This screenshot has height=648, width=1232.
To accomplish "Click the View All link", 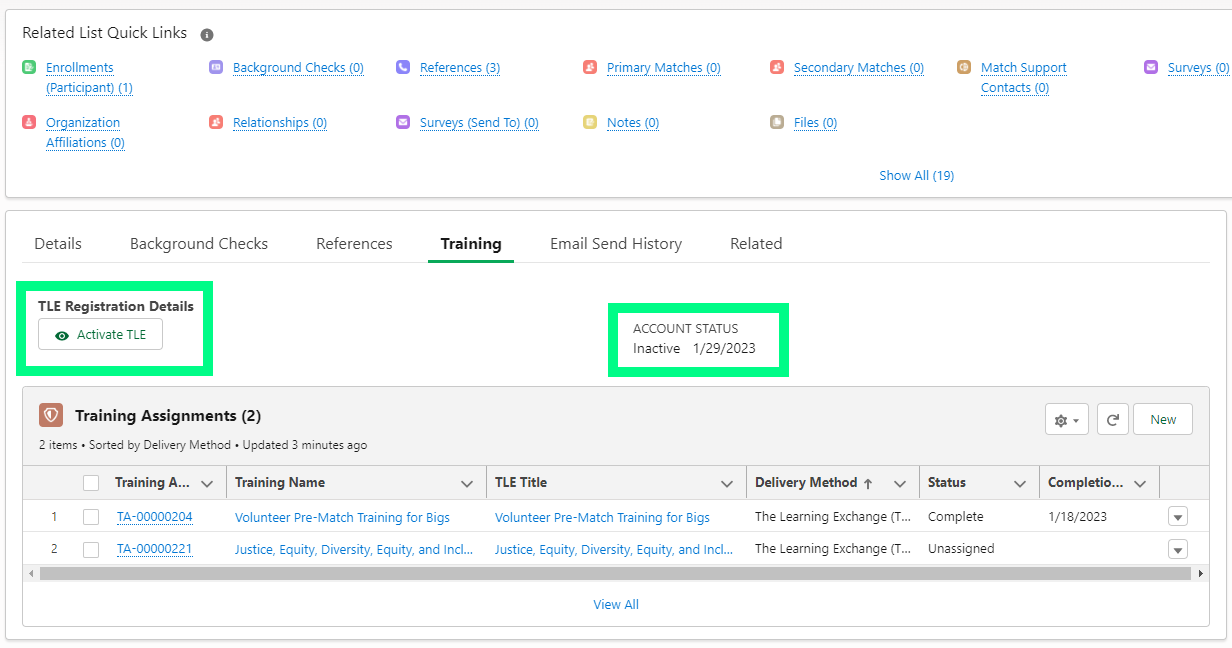I will 616,604.
